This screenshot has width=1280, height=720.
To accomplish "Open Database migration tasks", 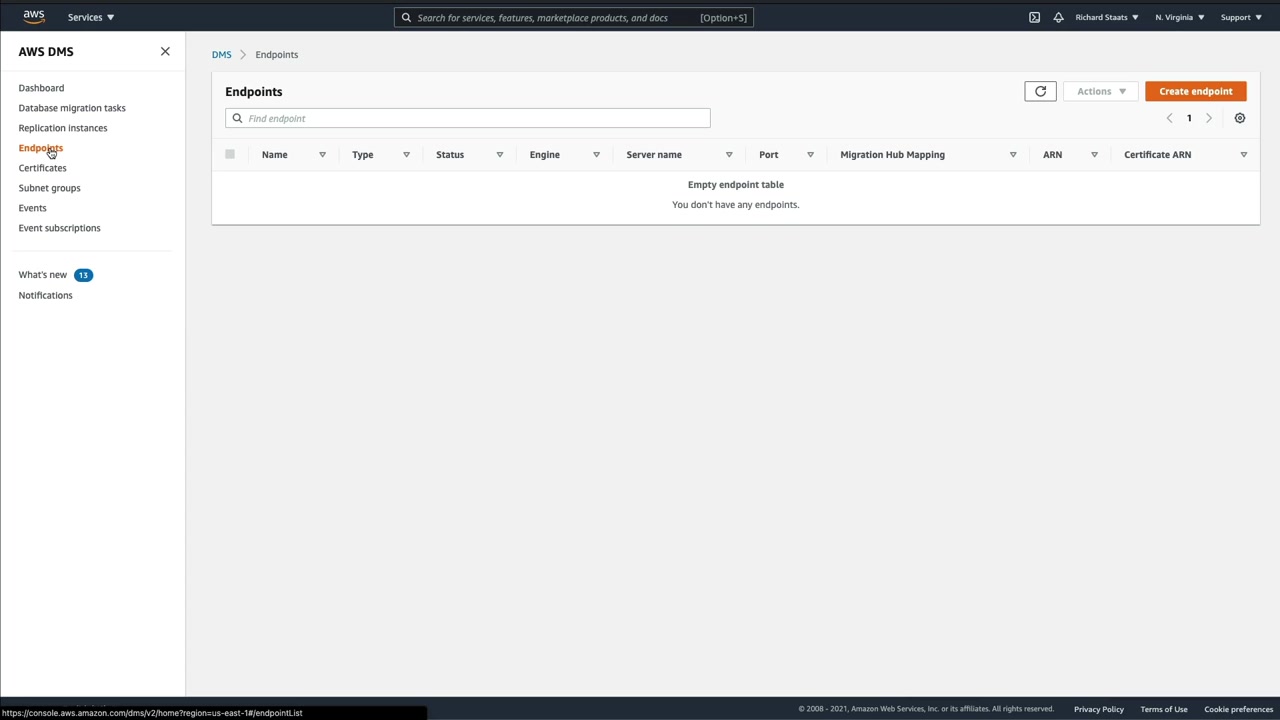I will coord(72,108).
